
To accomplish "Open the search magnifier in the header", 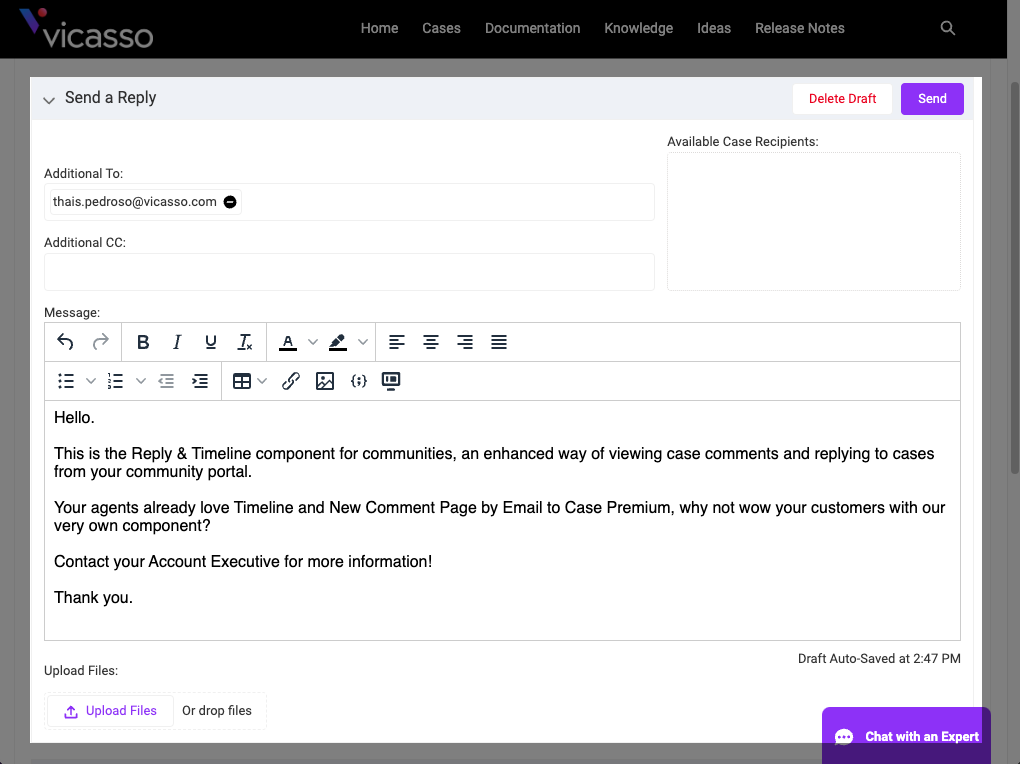I will (948, 28).
